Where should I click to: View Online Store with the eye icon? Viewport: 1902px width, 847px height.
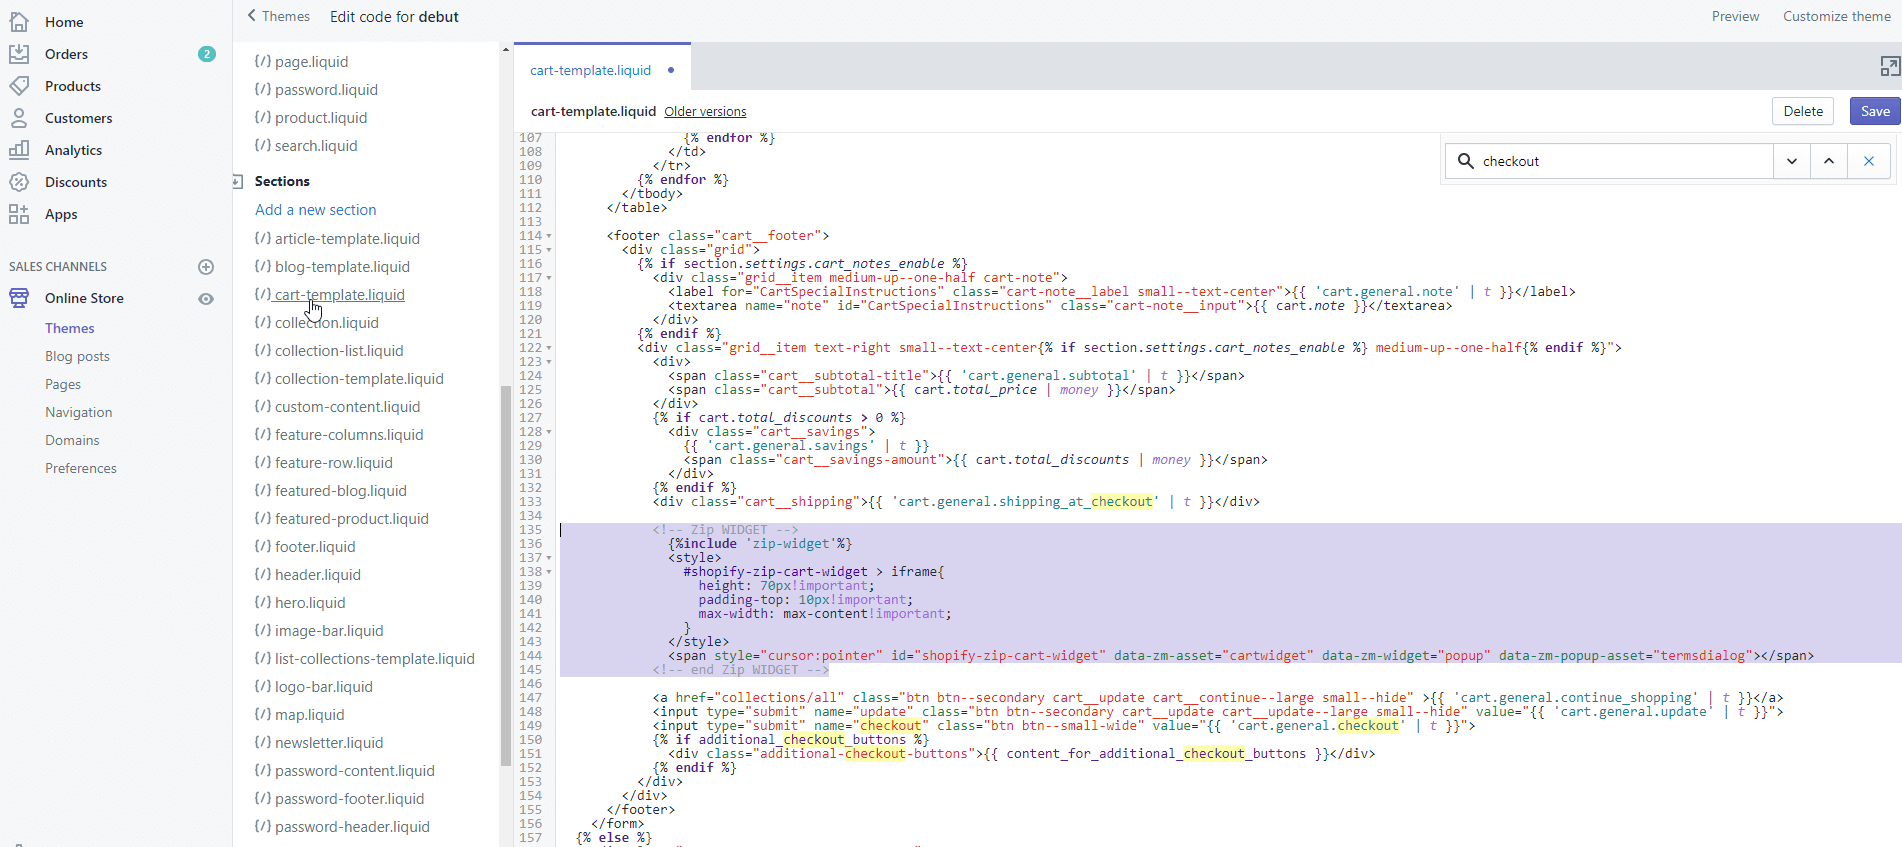coord(206,299)
